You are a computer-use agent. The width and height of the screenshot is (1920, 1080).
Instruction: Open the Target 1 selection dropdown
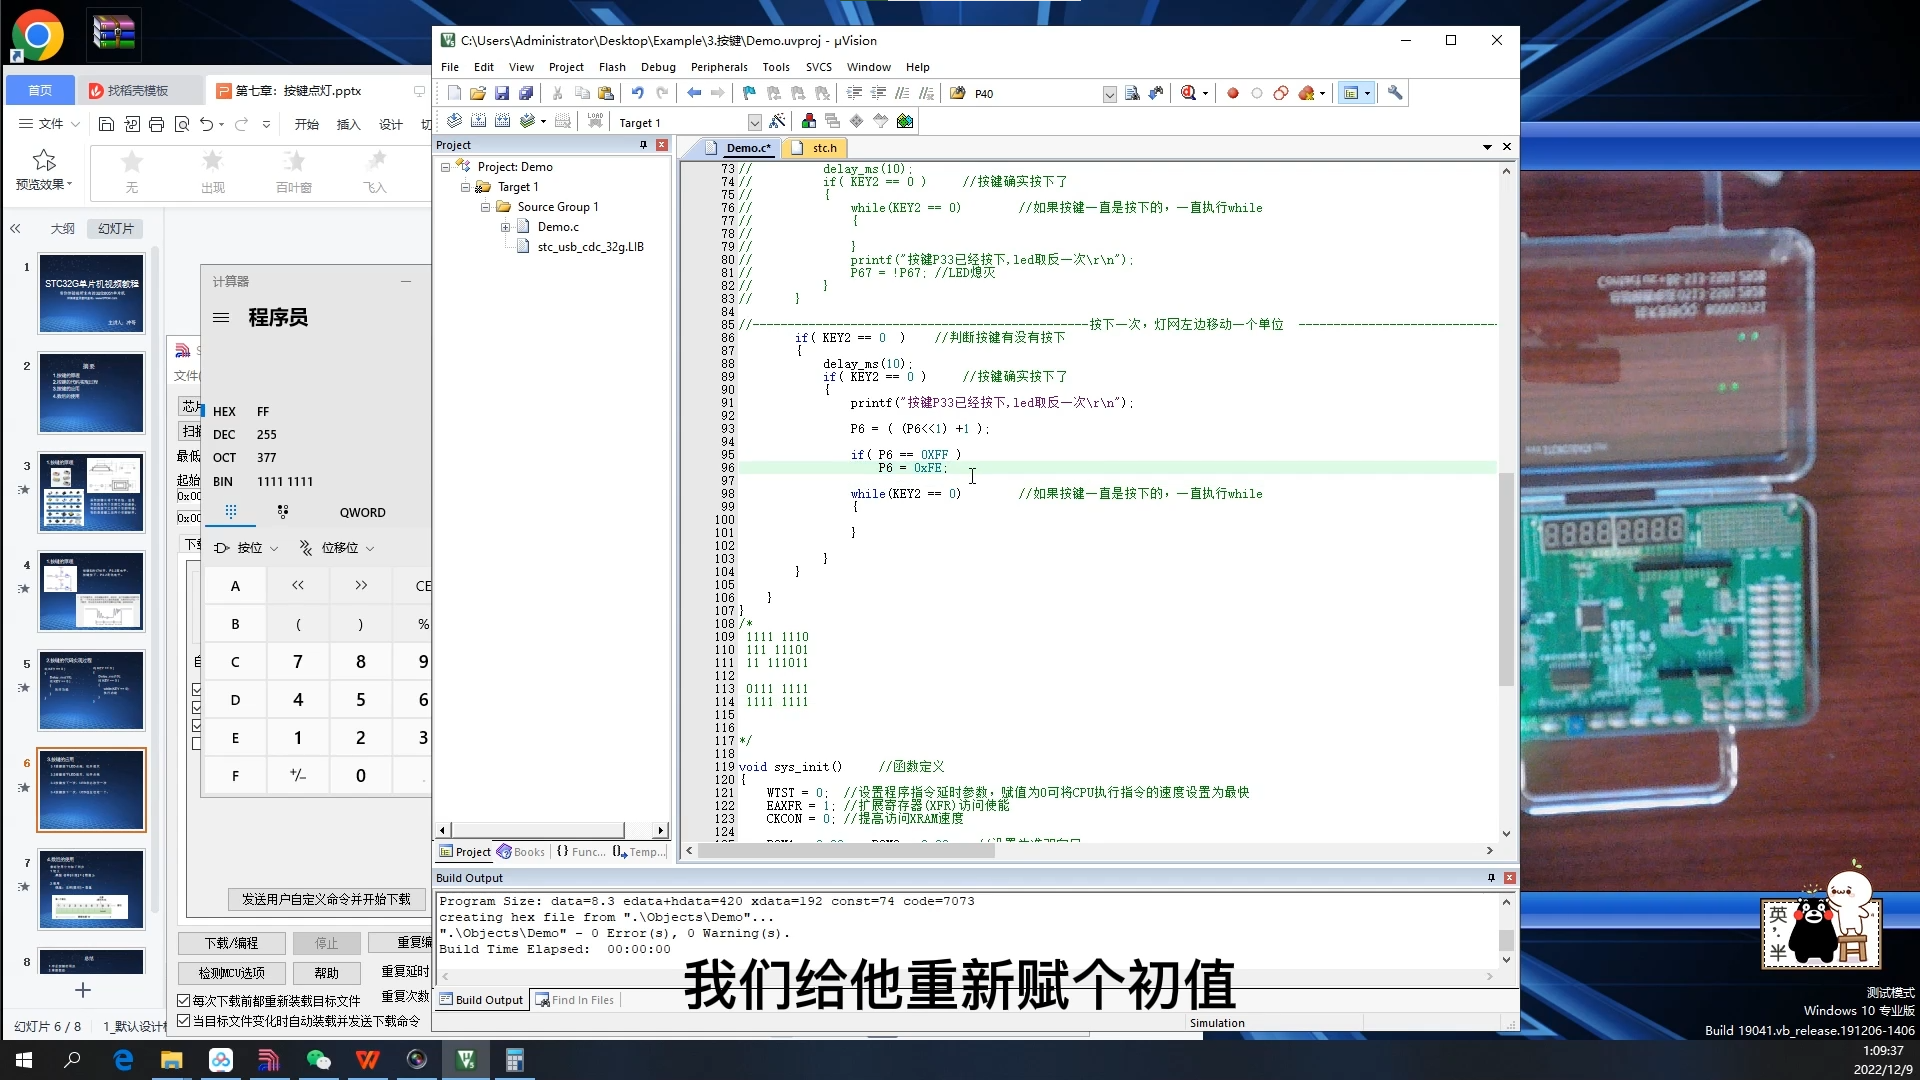click(x=754, y=122)
